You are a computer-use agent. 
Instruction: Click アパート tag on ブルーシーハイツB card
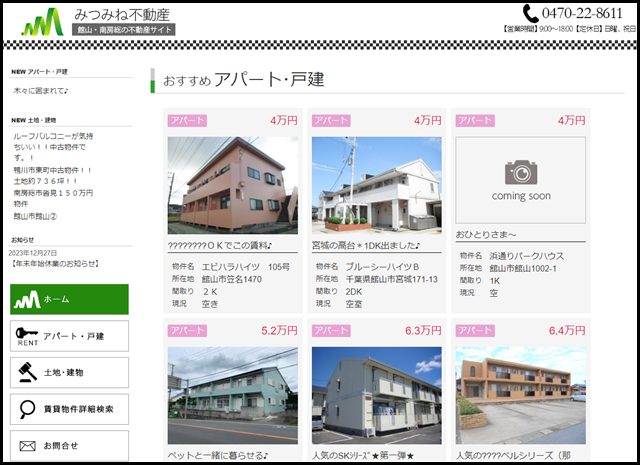coord(331,120)
